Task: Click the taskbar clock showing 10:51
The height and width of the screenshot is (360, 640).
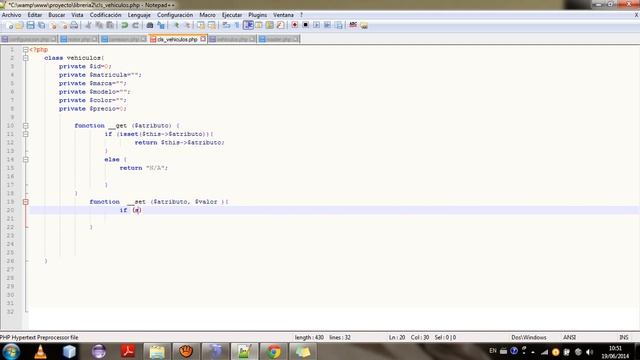Action: tap(615, 348)
